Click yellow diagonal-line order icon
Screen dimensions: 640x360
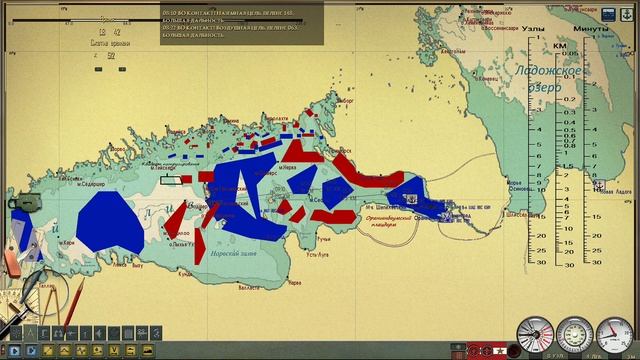point(48,350)
